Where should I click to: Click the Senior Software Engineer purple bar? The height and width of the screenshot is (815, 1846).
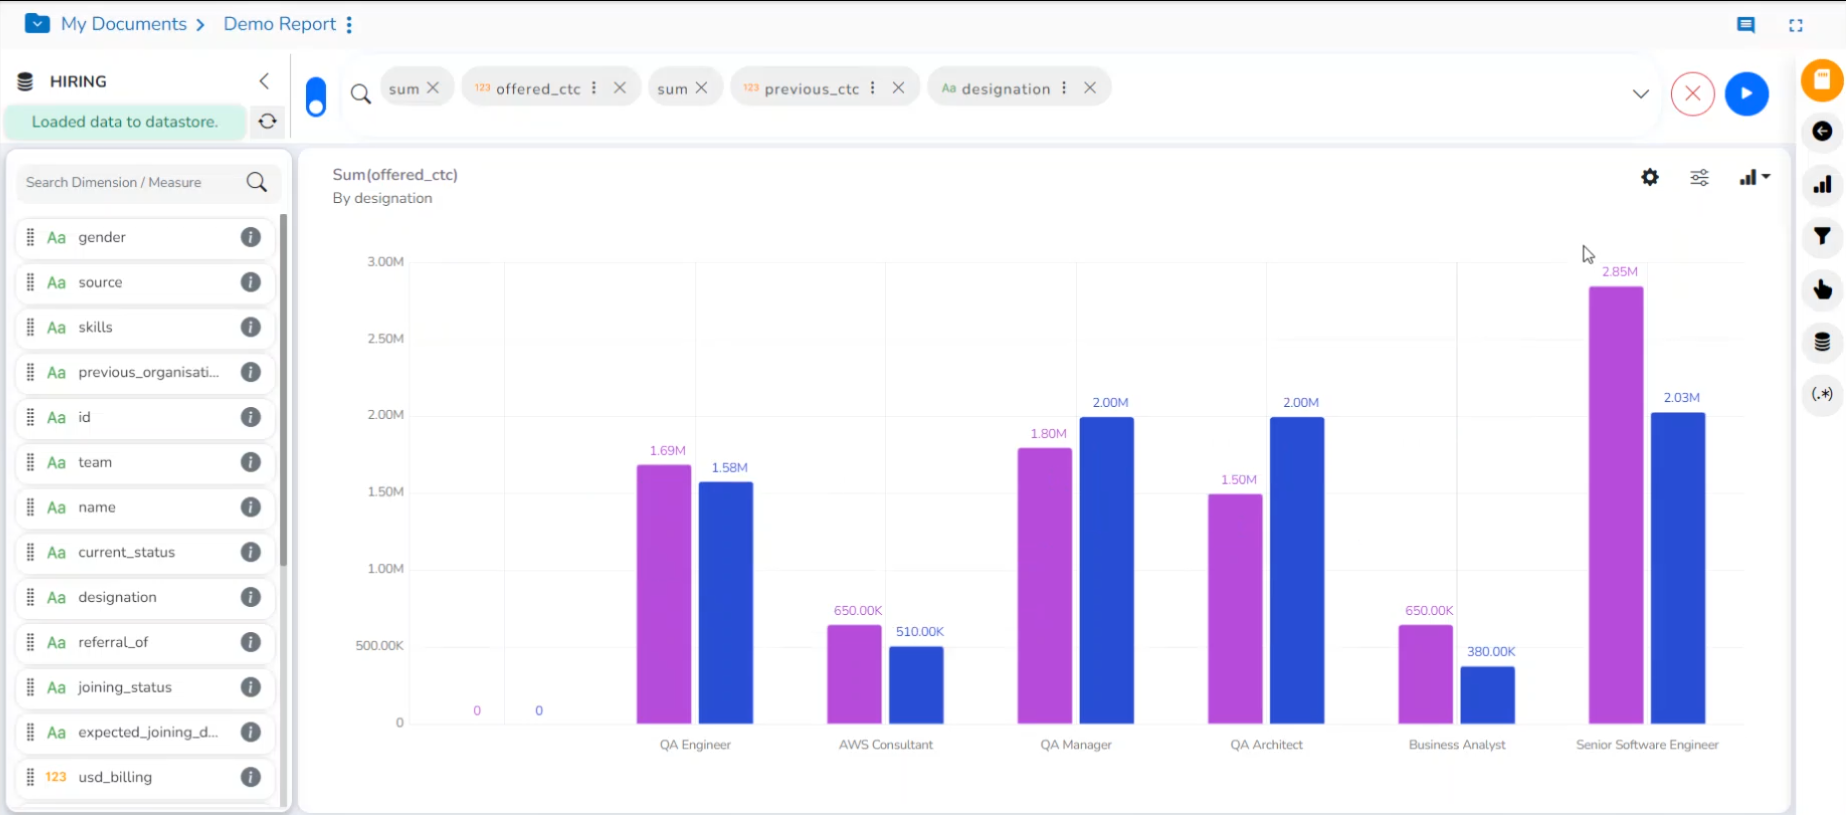[1616, 505]
